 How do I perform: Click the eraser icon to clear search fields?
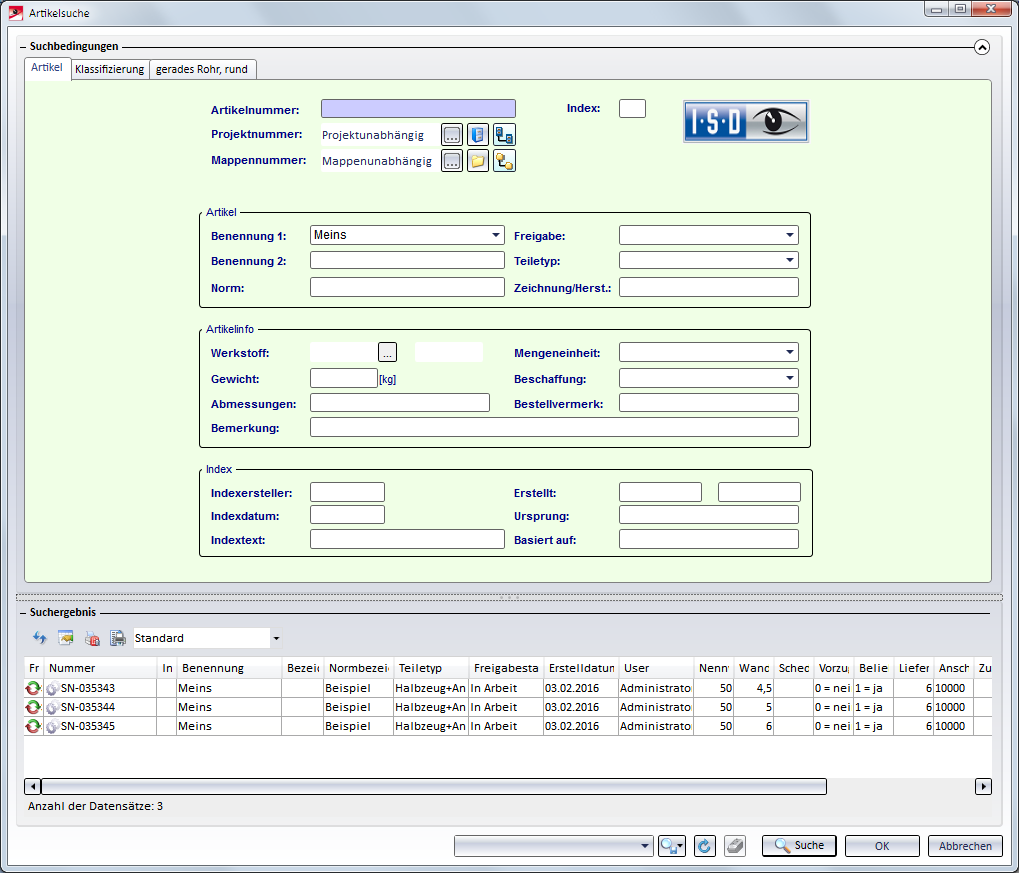pyautogui.click(x=735, y=846)
